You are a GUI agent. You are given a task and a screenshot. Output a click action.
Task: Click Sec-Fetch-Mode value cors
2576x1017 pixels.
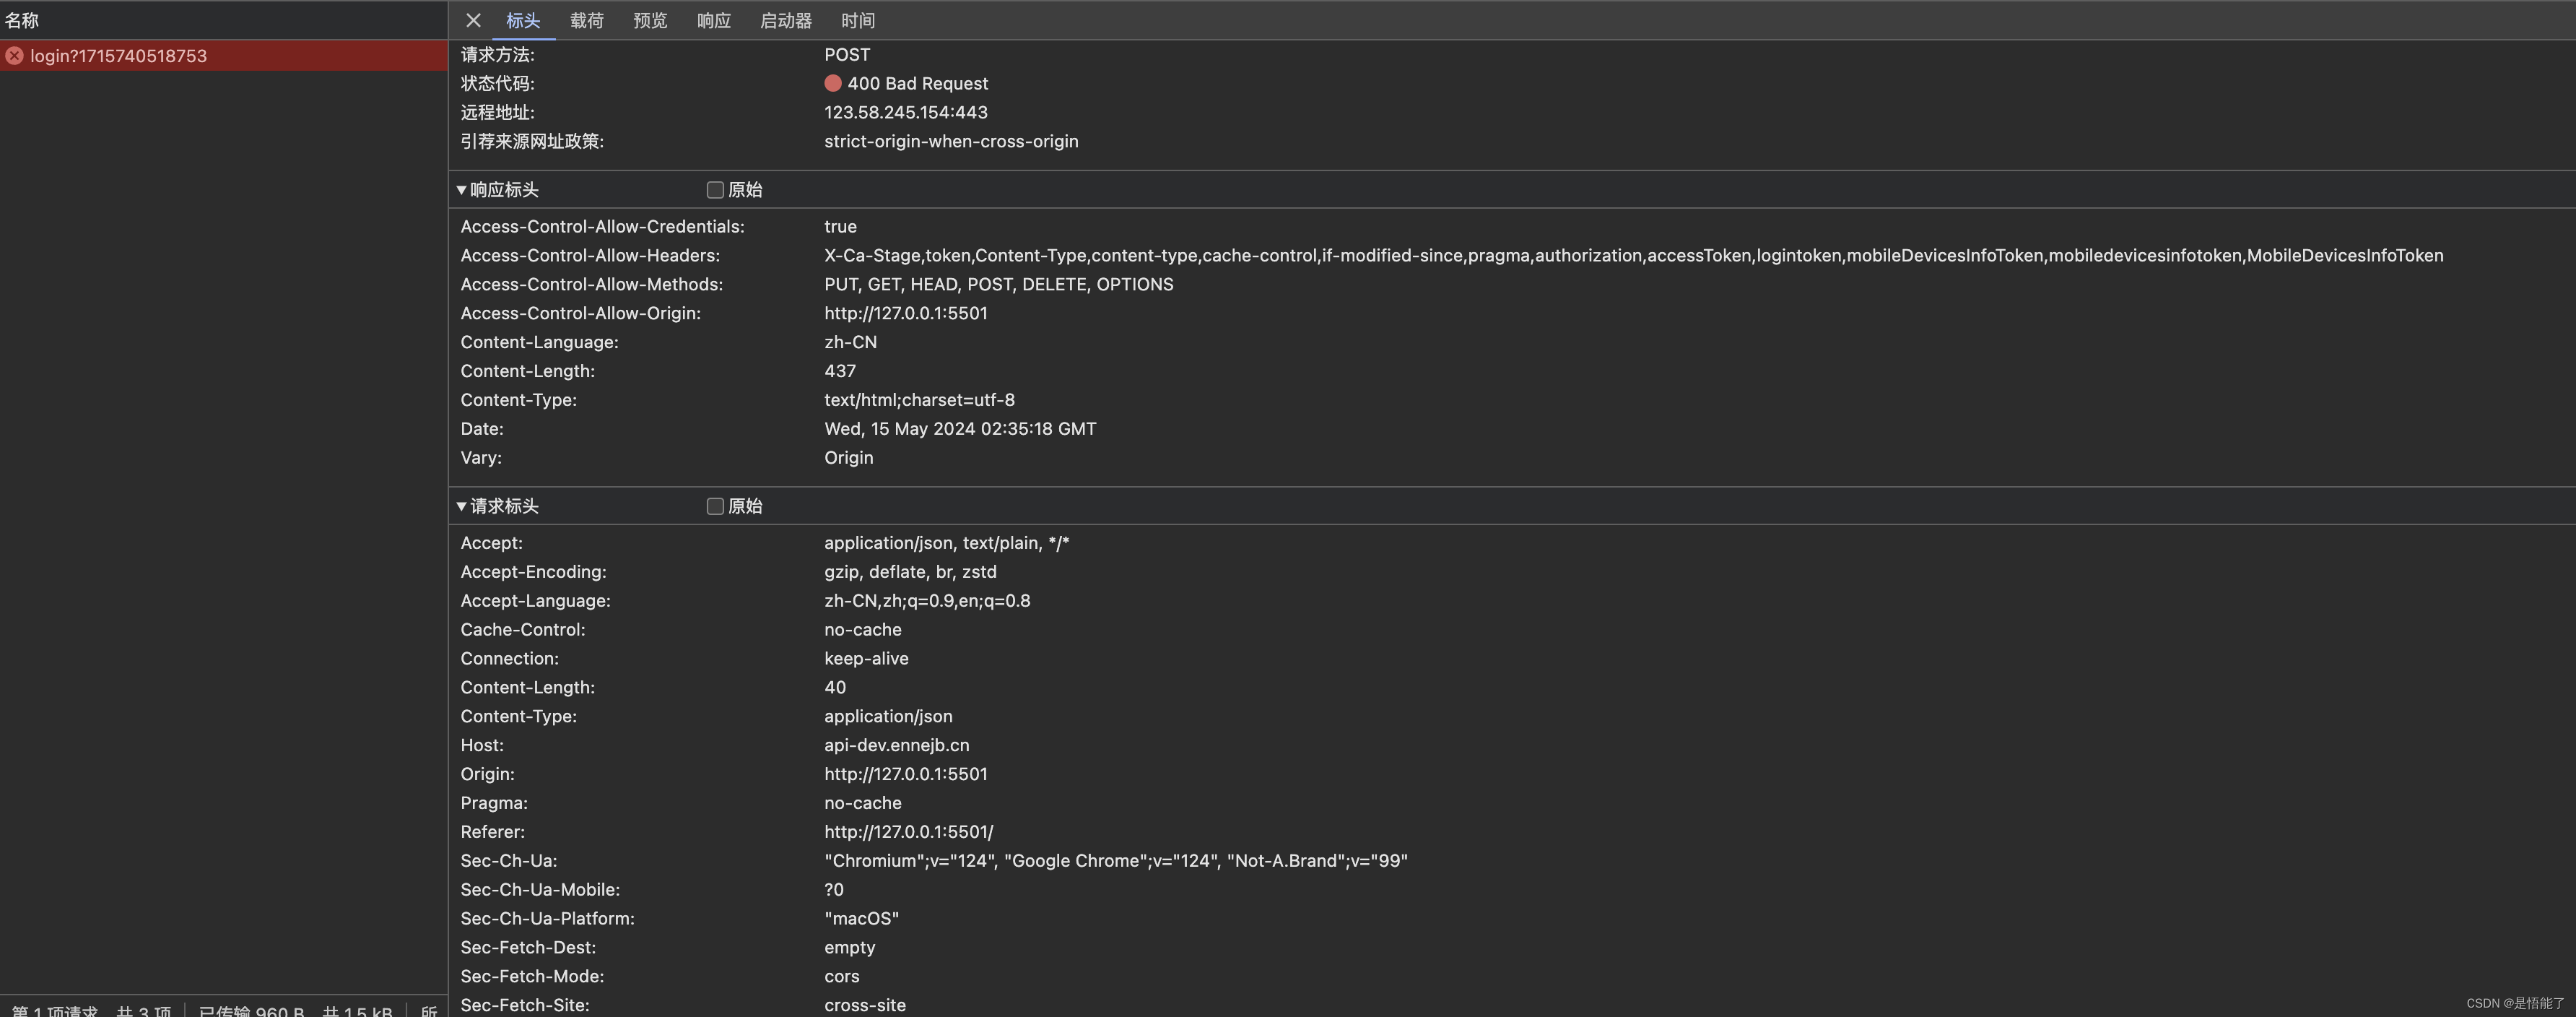coord(842,976)
